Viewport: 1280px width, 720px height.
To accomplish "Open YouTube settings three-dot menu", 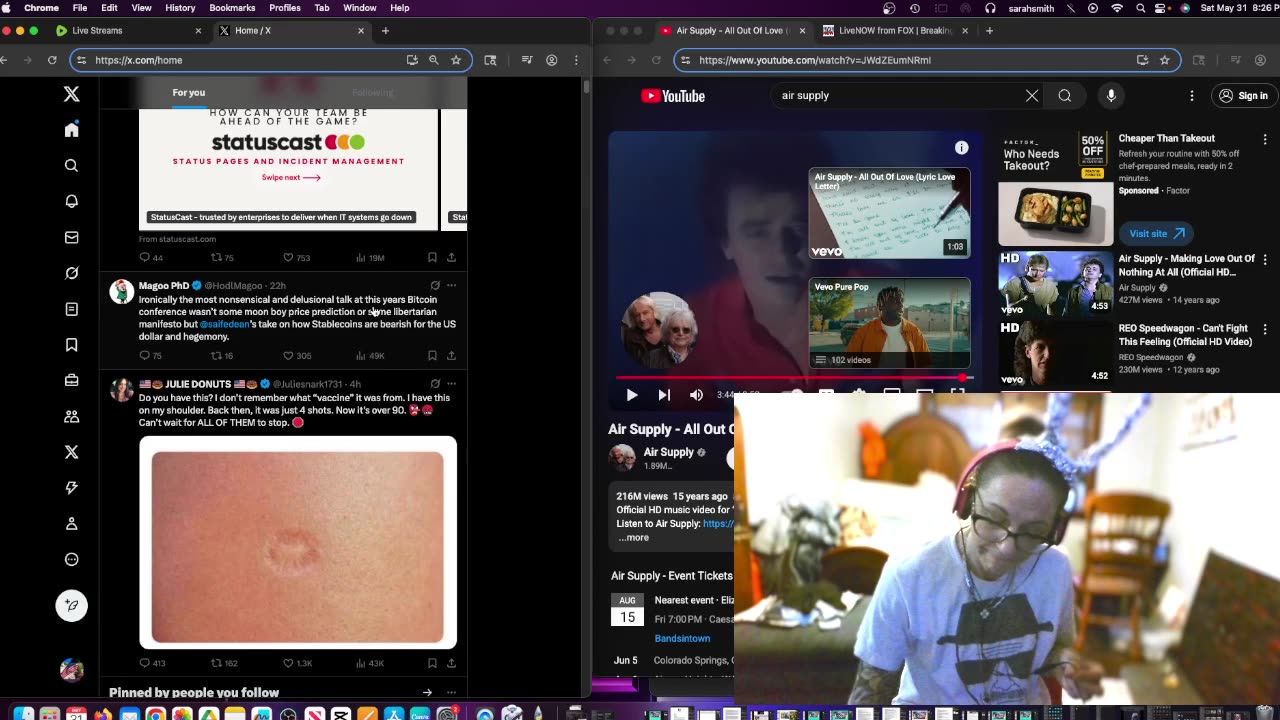I will (x=1192, y=96).
